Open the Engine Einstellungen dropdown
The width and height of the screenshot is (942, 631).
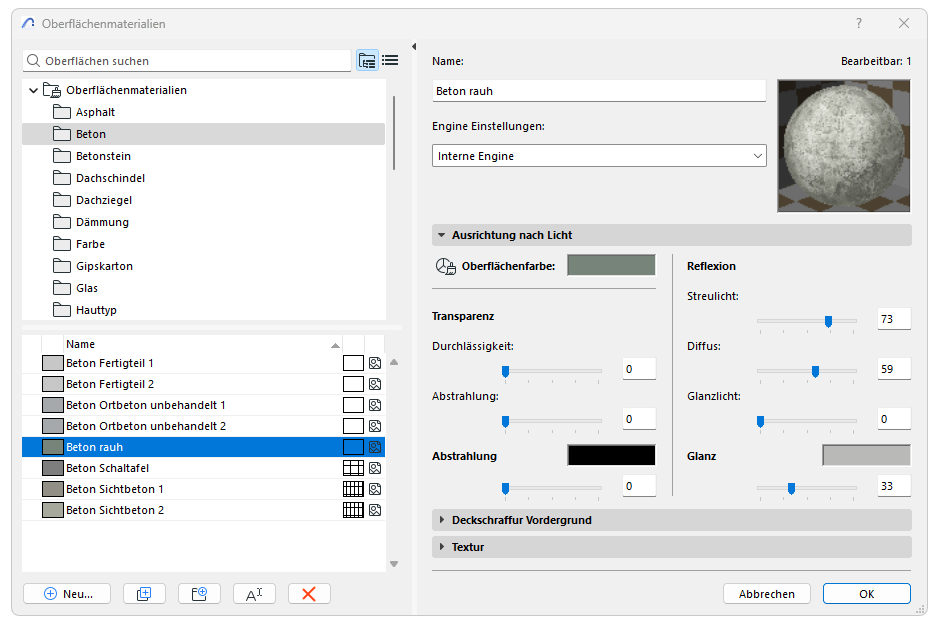pos(599,156)
